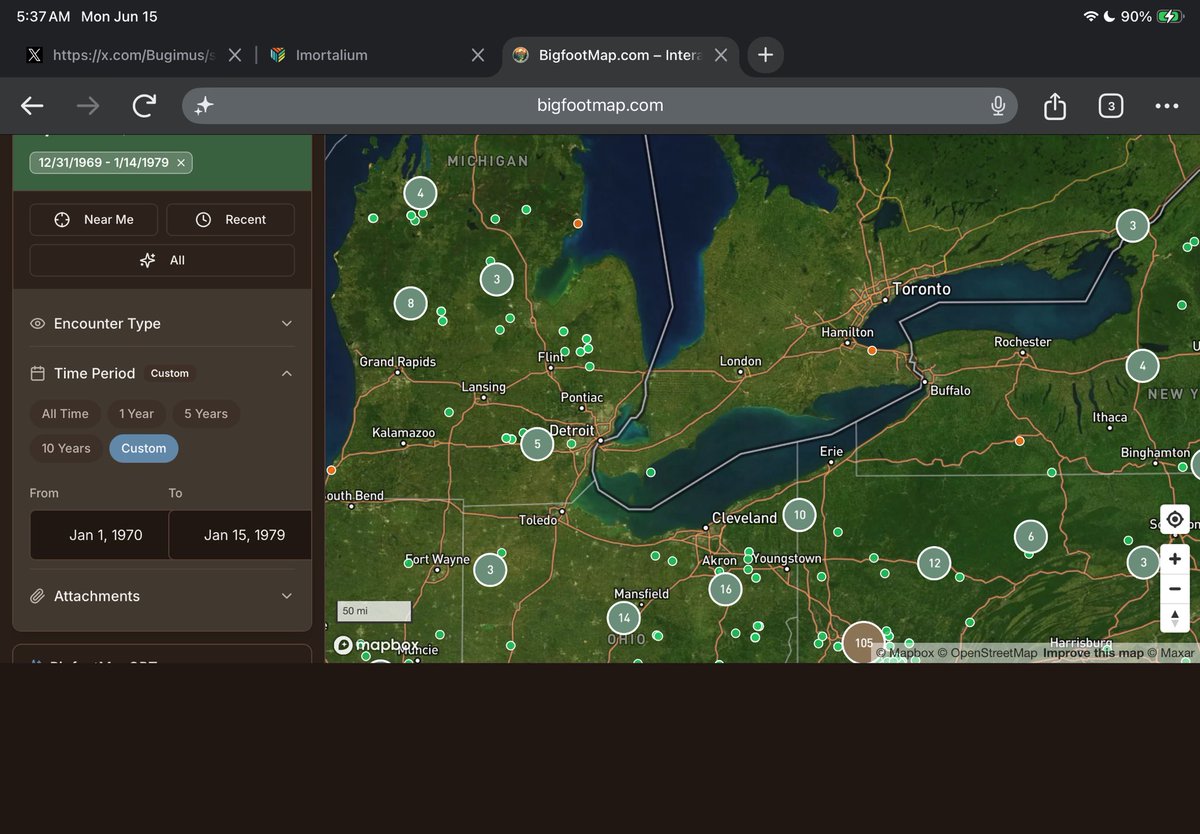Tap the Wi-Fi icon in status bar
The height and width of the screenshot is (834, 1200).
pyautogui.click(x=1090, y=17)
